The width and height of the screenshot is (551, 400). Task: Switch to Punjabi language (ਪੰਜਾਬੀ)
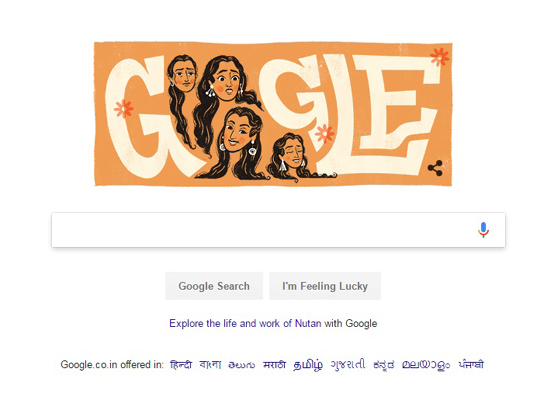click(x=471, y=364)
